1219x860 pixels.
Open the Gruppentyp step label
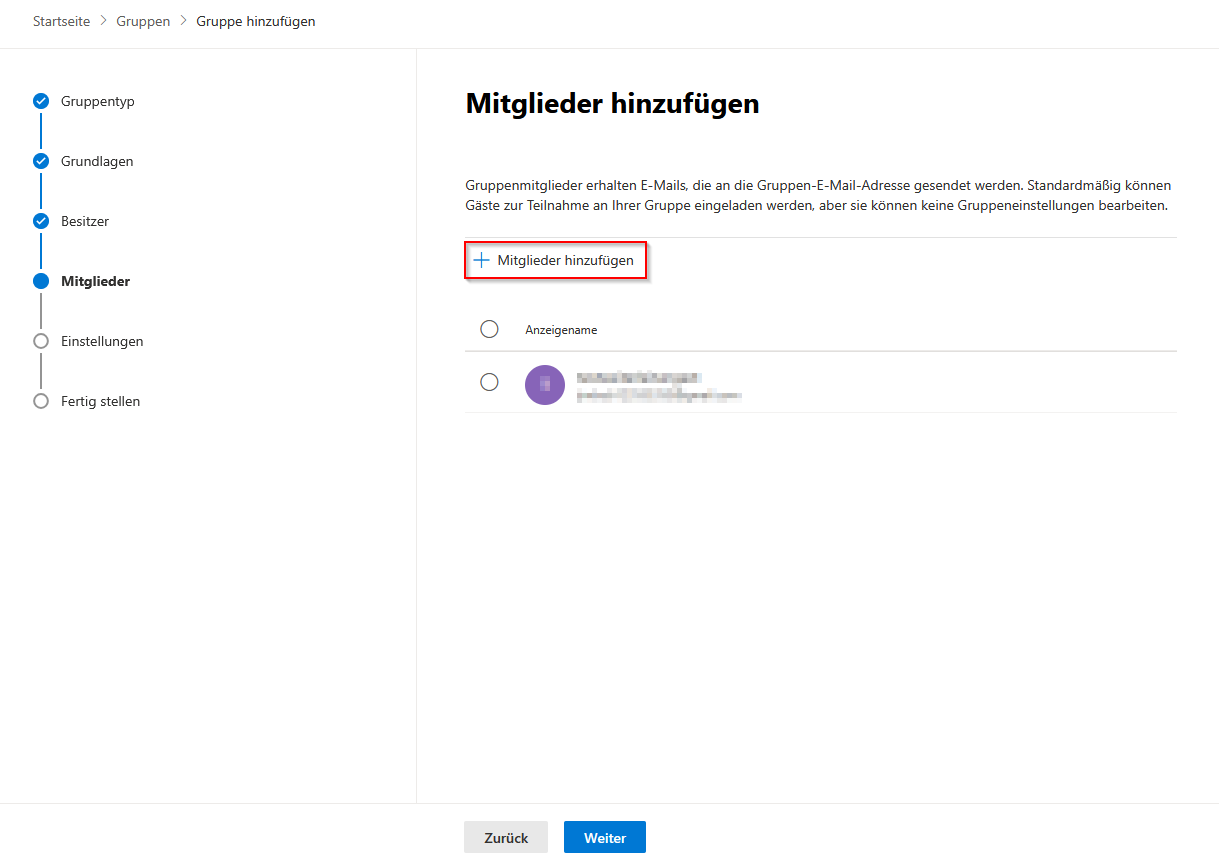(x=97, y=101)
